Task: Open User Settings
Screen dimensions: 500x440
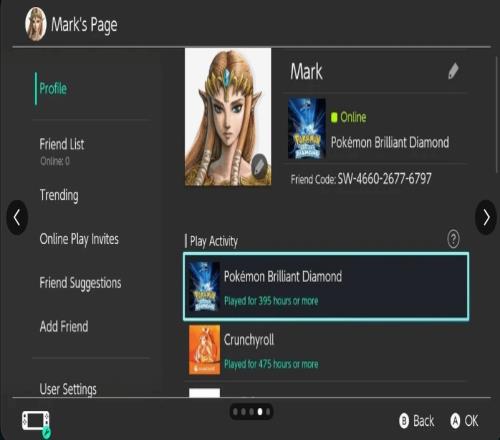Action: click(x=68, y=389)
